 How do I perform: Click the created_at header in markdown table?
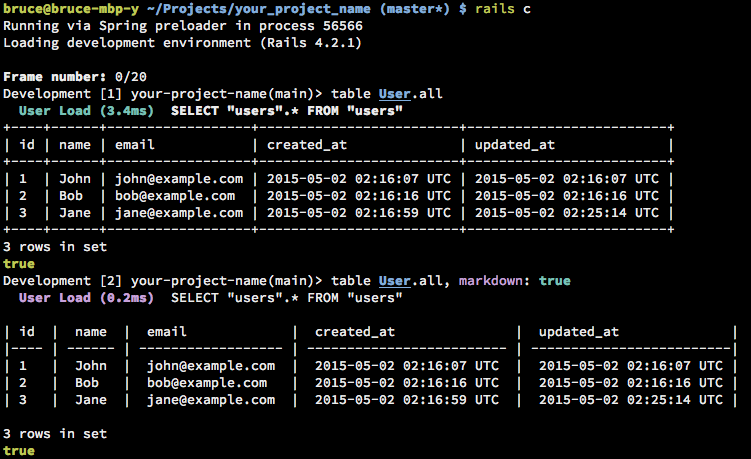pyautogui.click(x=355, y=332)
